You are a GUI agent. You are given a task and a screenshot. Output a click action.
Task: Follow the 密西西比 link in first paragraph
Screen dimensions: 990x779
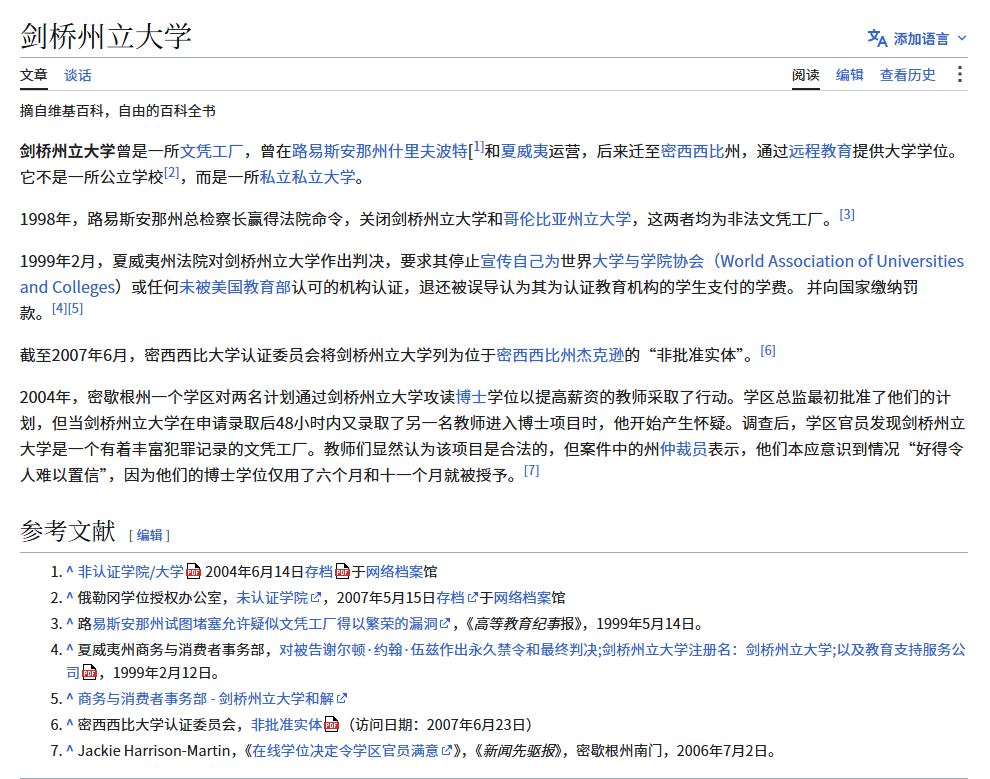tap(692, 152)
